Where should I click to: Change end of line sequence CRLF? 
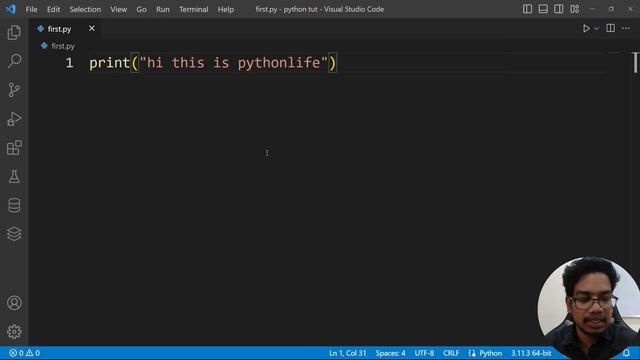(x=451, y=353)
